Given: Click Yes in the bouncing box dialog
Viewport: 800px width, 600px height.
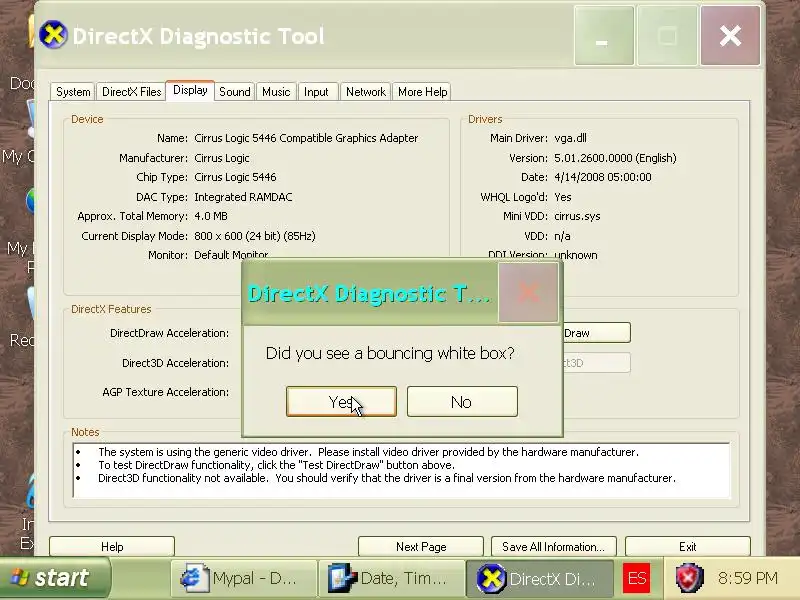Looking at the screenshot, I should point(341,402).
